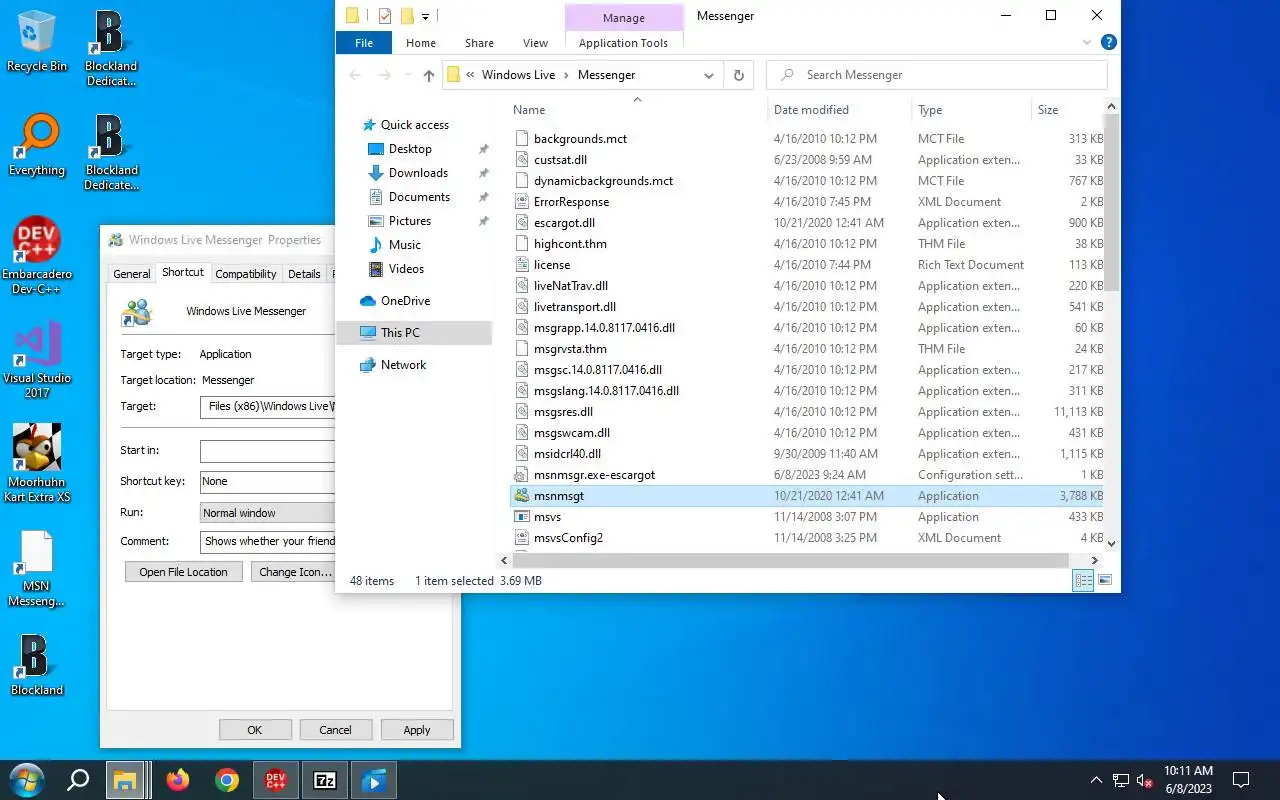Show hidden system tray icons

tap(1096, 780)
